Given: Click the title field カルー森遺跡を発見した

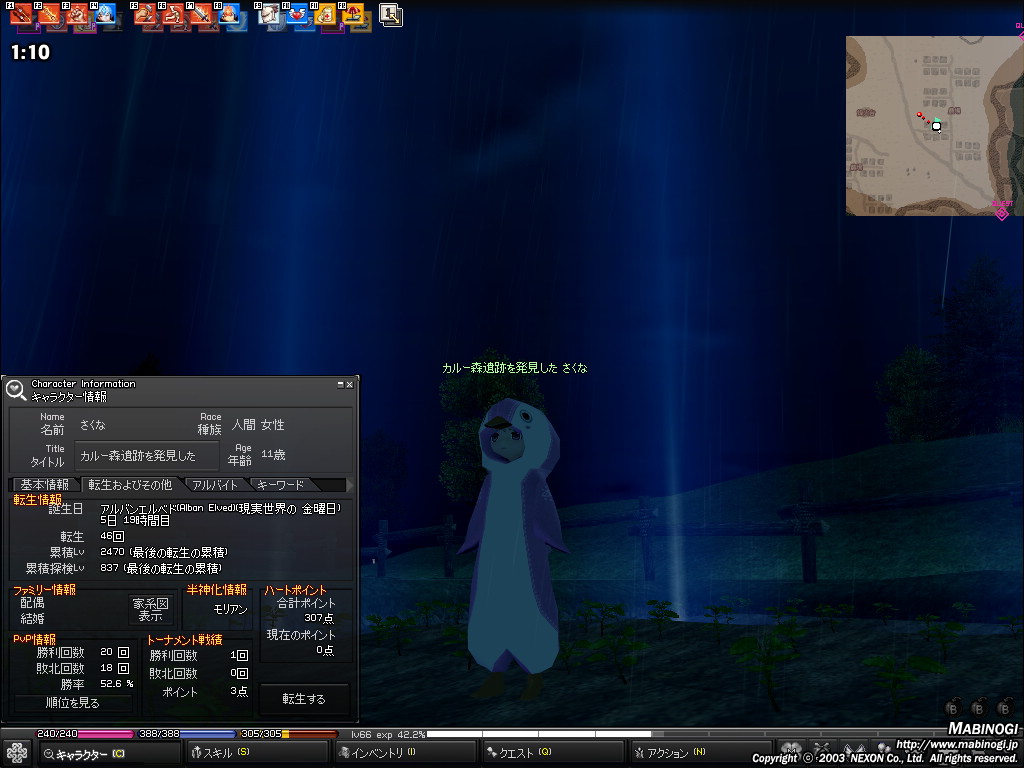Looking at the screenshot, I should tap(147, 456).
